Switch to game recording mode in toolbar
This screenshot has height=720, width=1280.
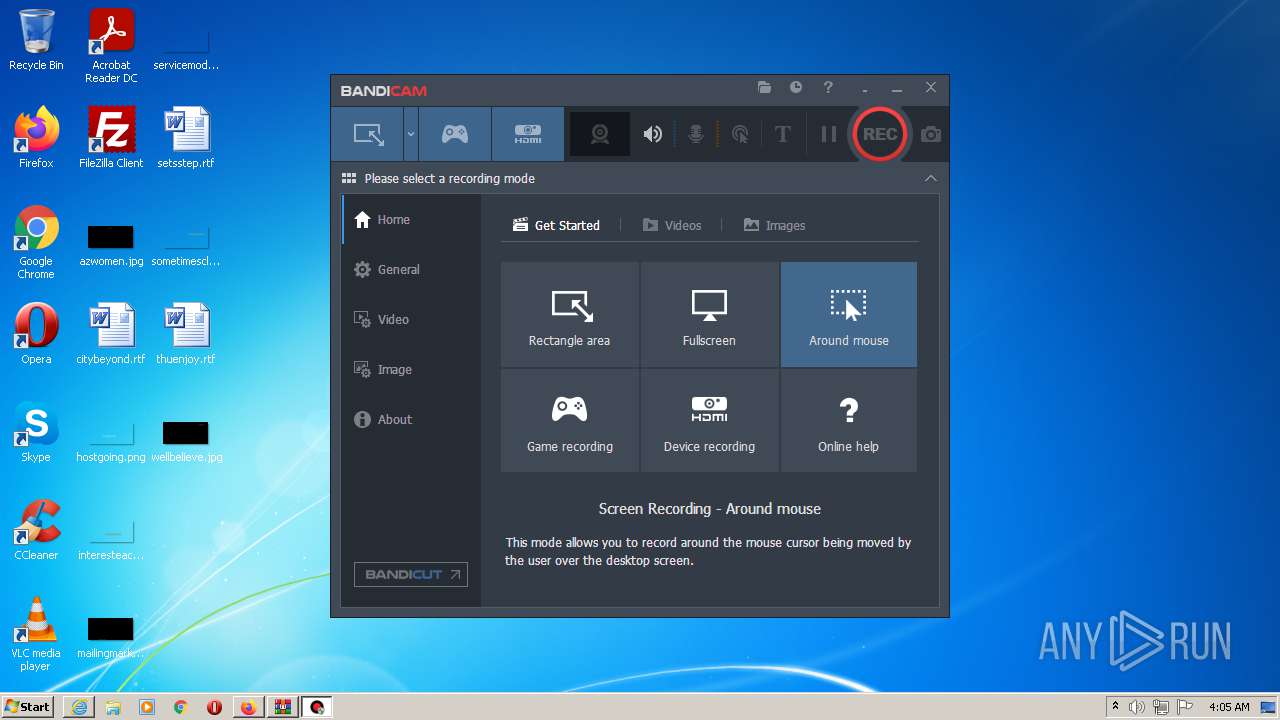click(455, 134)
